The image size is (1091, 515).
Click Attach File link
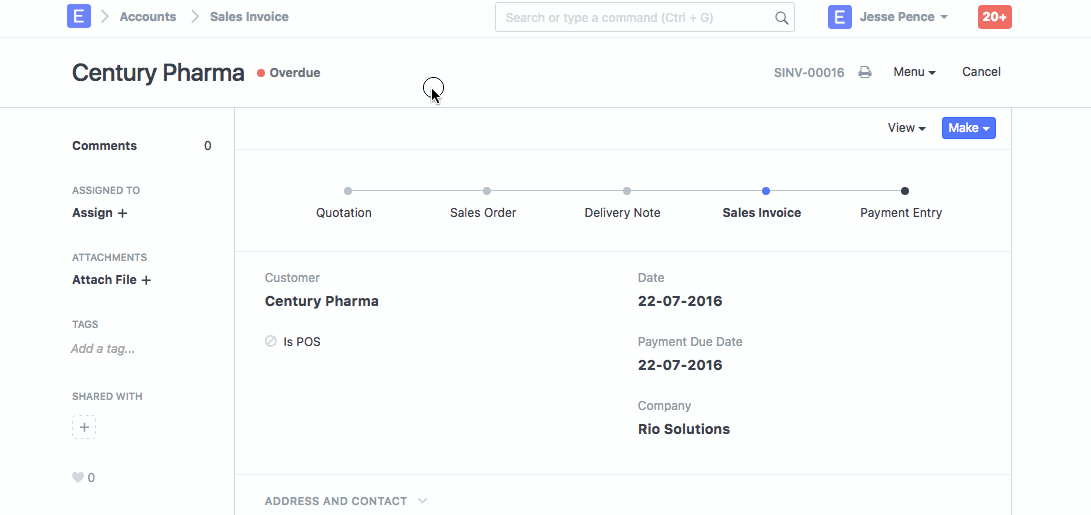coord(111,280)
